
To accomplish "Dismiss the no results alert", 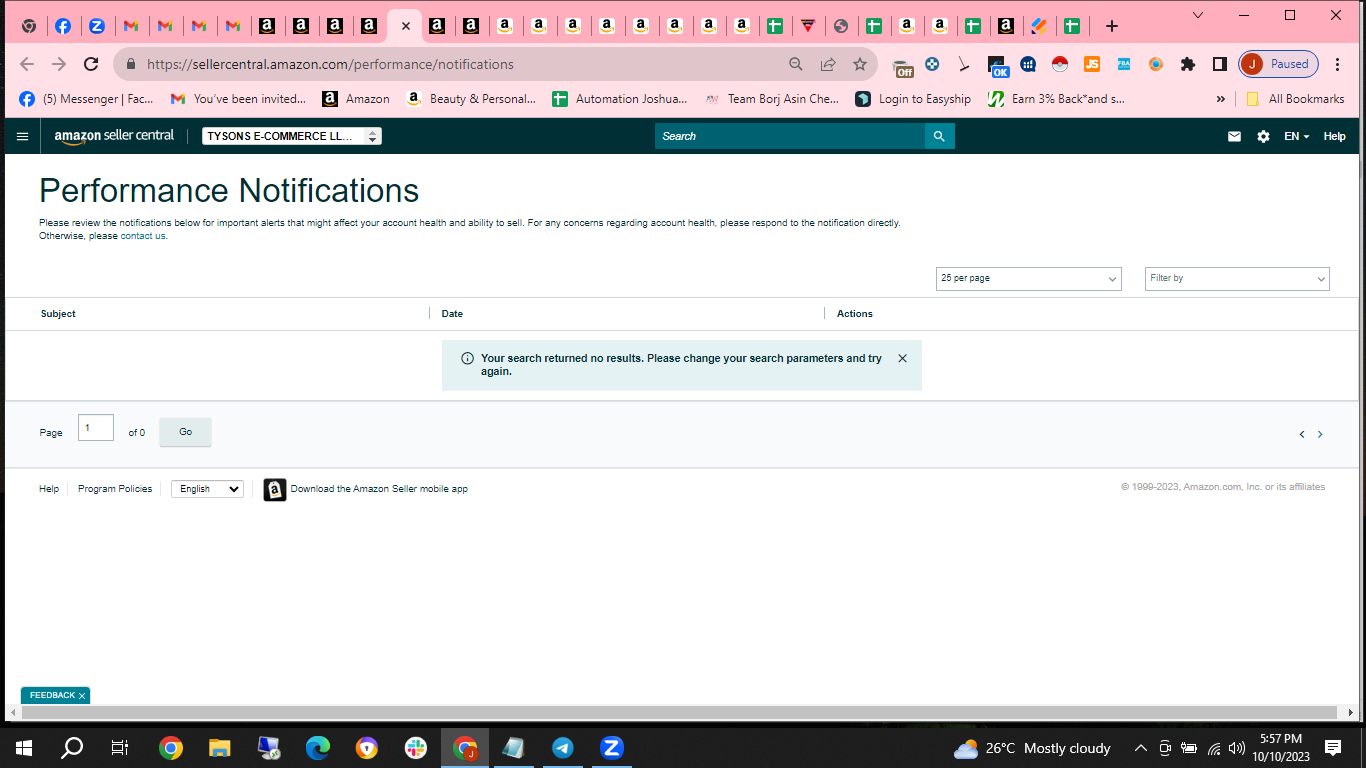I will point(902,358).
